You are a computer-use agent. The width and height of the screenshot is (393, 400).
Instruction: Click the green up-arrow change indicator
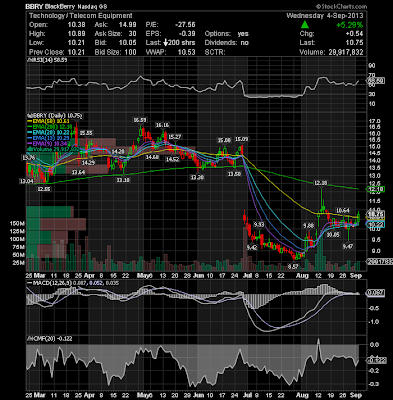point(305,25)
